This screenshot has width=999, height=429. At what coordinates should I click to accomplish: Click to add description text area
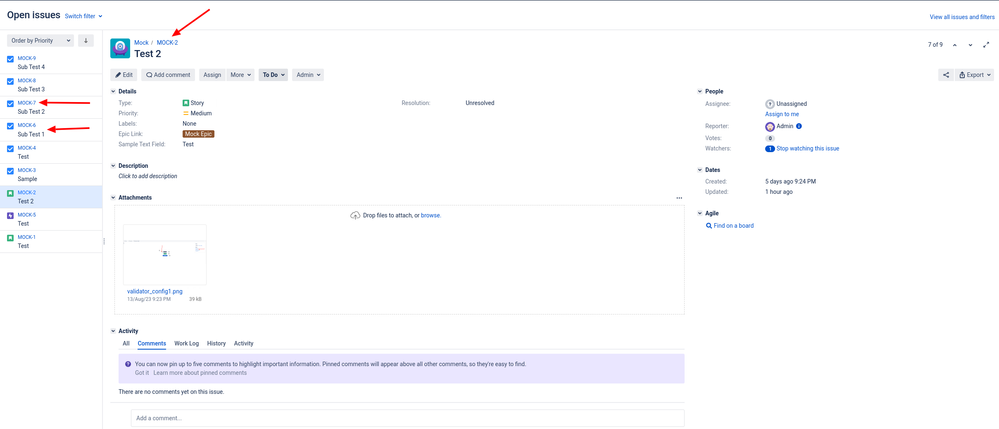(148, 176)
